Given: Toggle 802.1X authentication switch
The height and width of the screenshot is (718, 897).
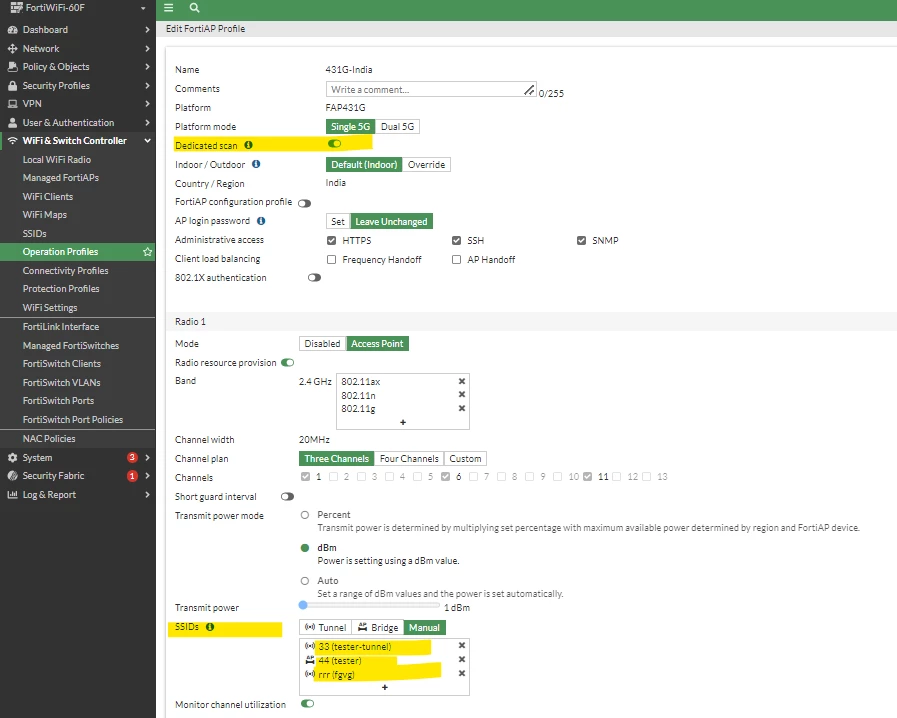Looking at the screenshot, I should click(x=314, y=277).
